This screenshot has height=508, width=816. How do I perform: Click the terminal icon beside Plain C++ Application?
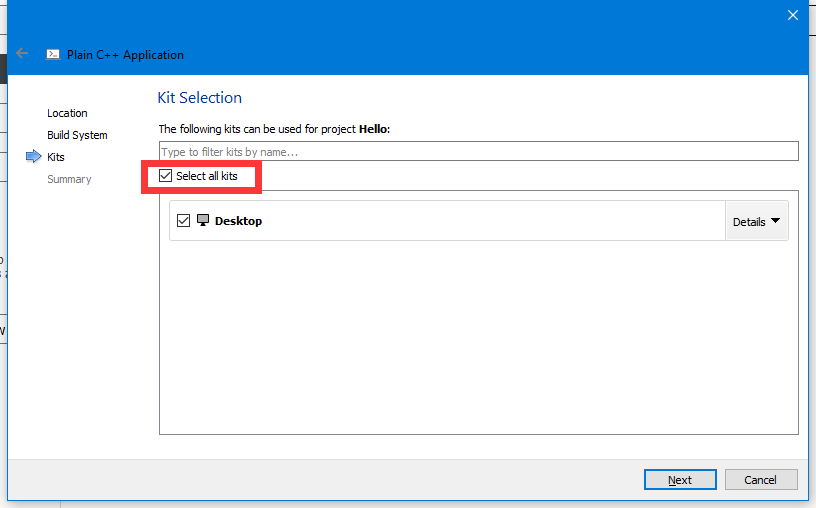coord(53,55)
